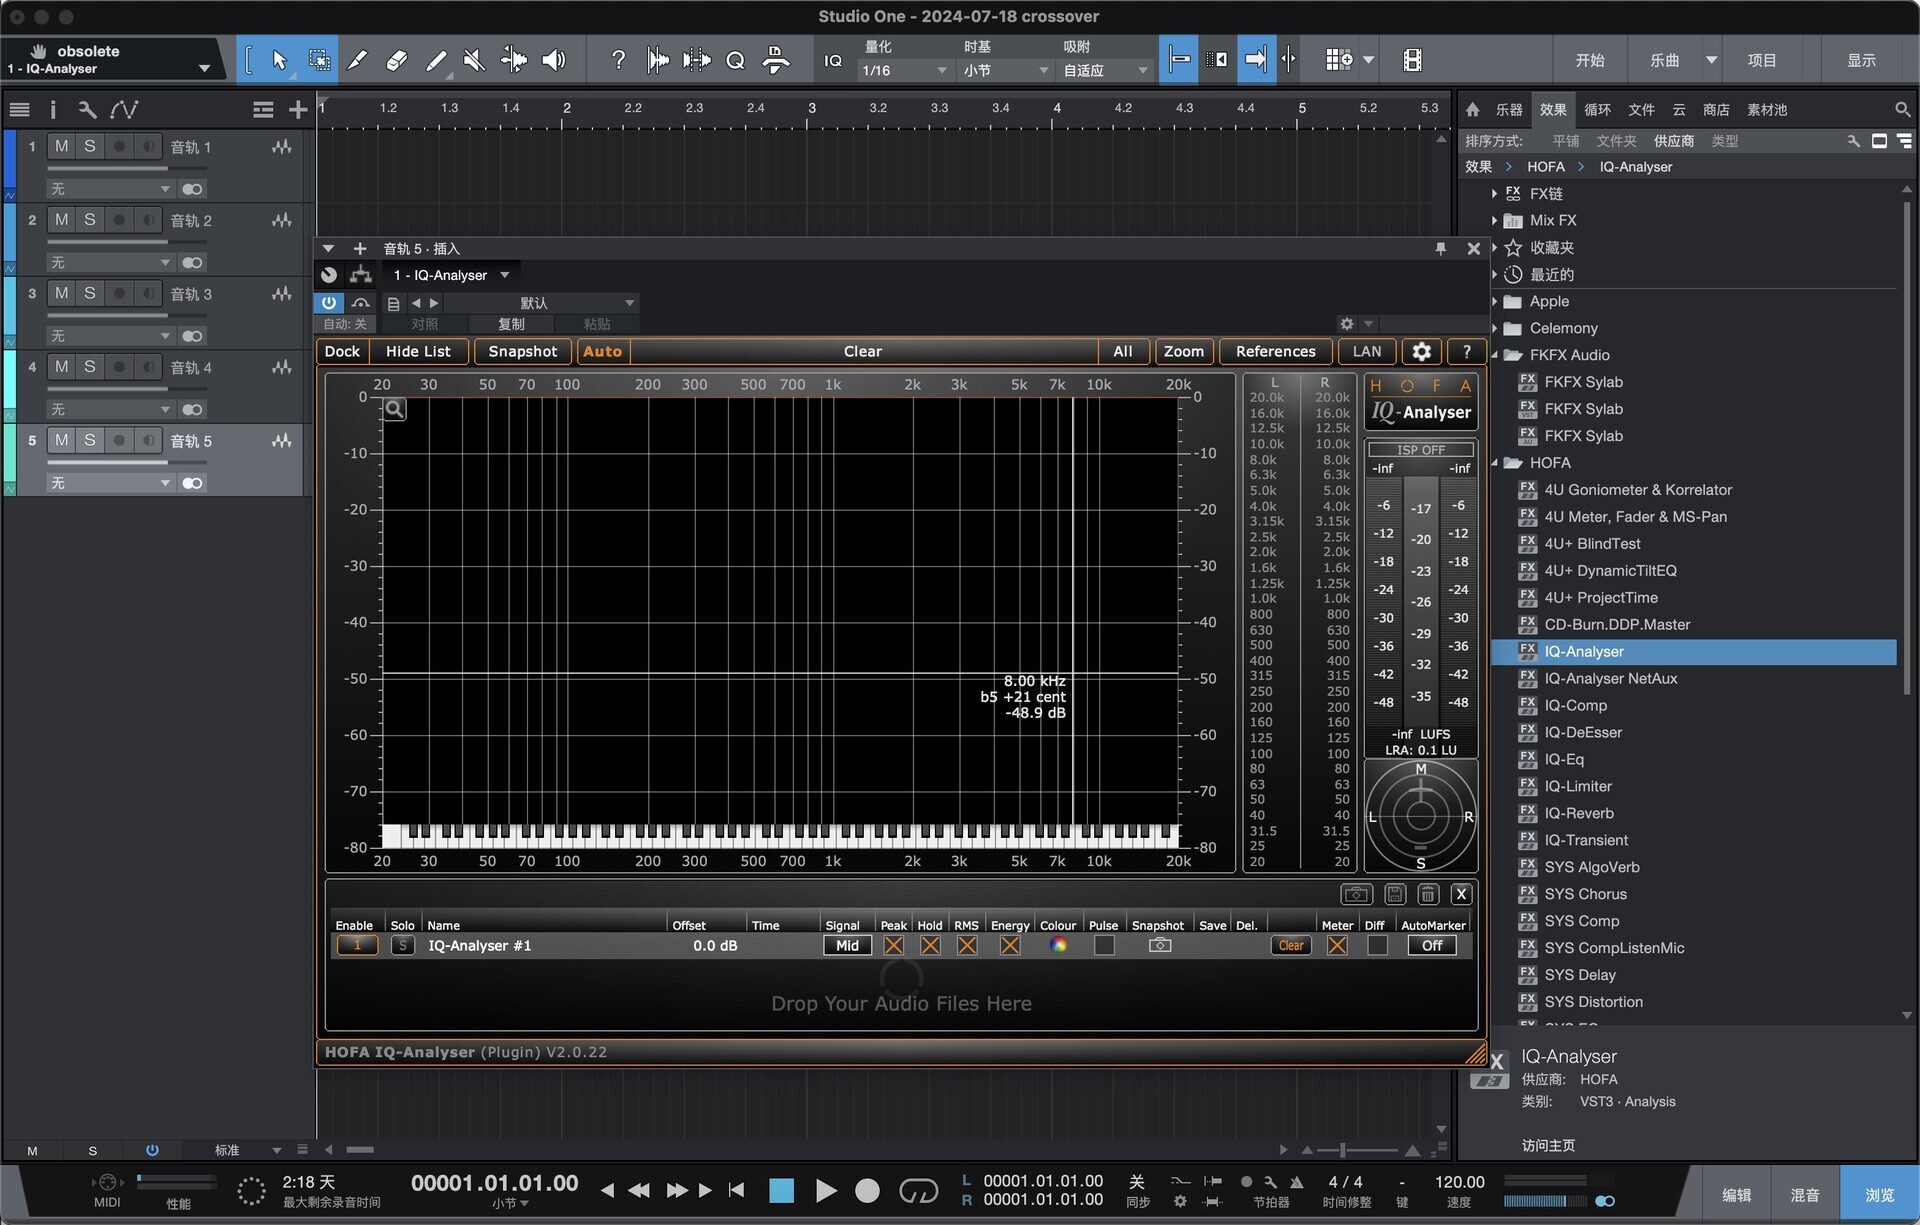Select the Eraser tool
This screenshot has width=1920, height=1225.
click(396, 61)
